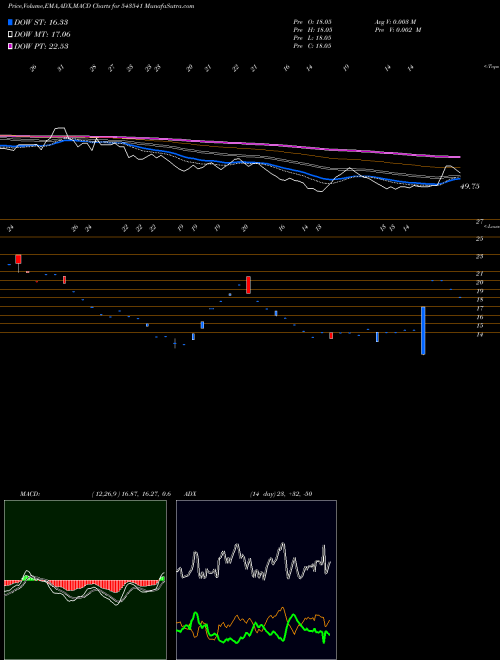Click the 23 price axis label
Viewport: 500px width, 660px height.
click(479, 256)
